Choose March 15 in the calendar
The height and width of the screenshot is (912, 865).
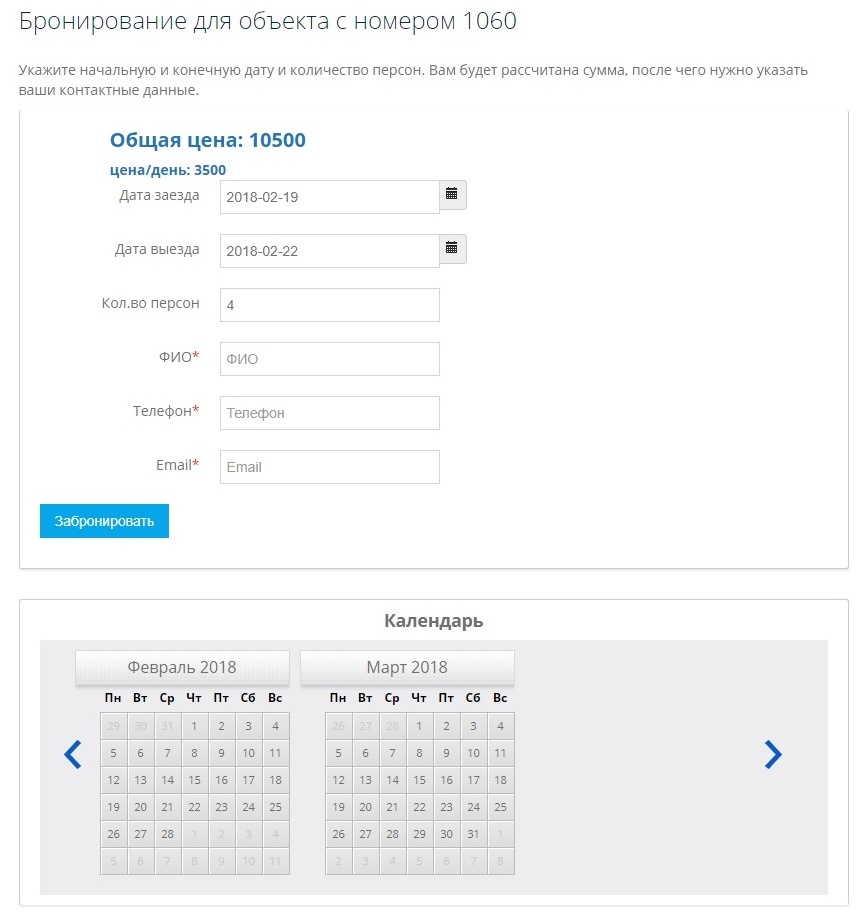point(420,780)
